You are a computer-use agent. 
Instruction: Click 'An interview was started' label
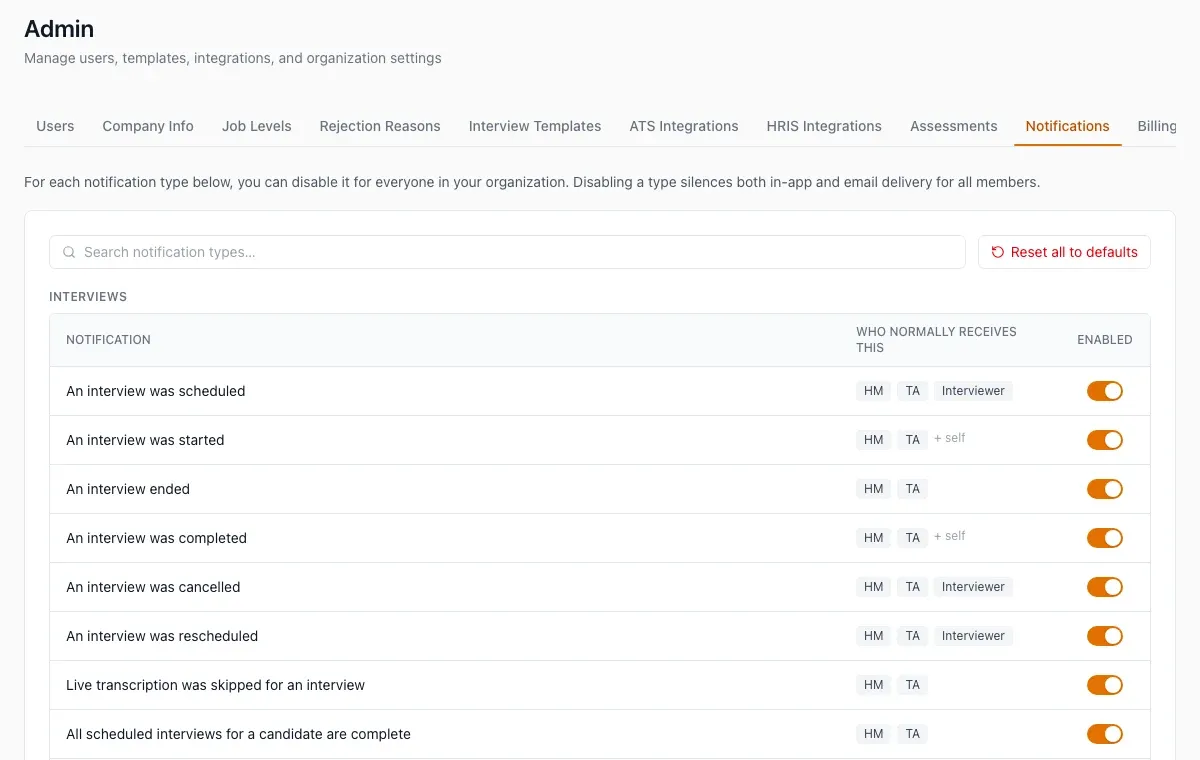point(145,440)
